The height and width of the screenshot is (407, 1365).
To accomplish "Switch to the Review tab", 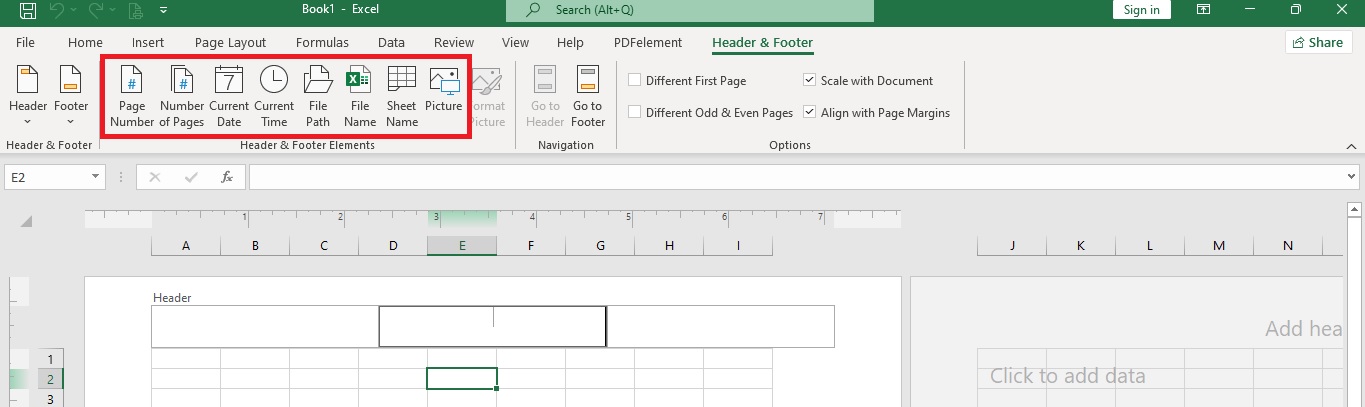I will 454,43.
